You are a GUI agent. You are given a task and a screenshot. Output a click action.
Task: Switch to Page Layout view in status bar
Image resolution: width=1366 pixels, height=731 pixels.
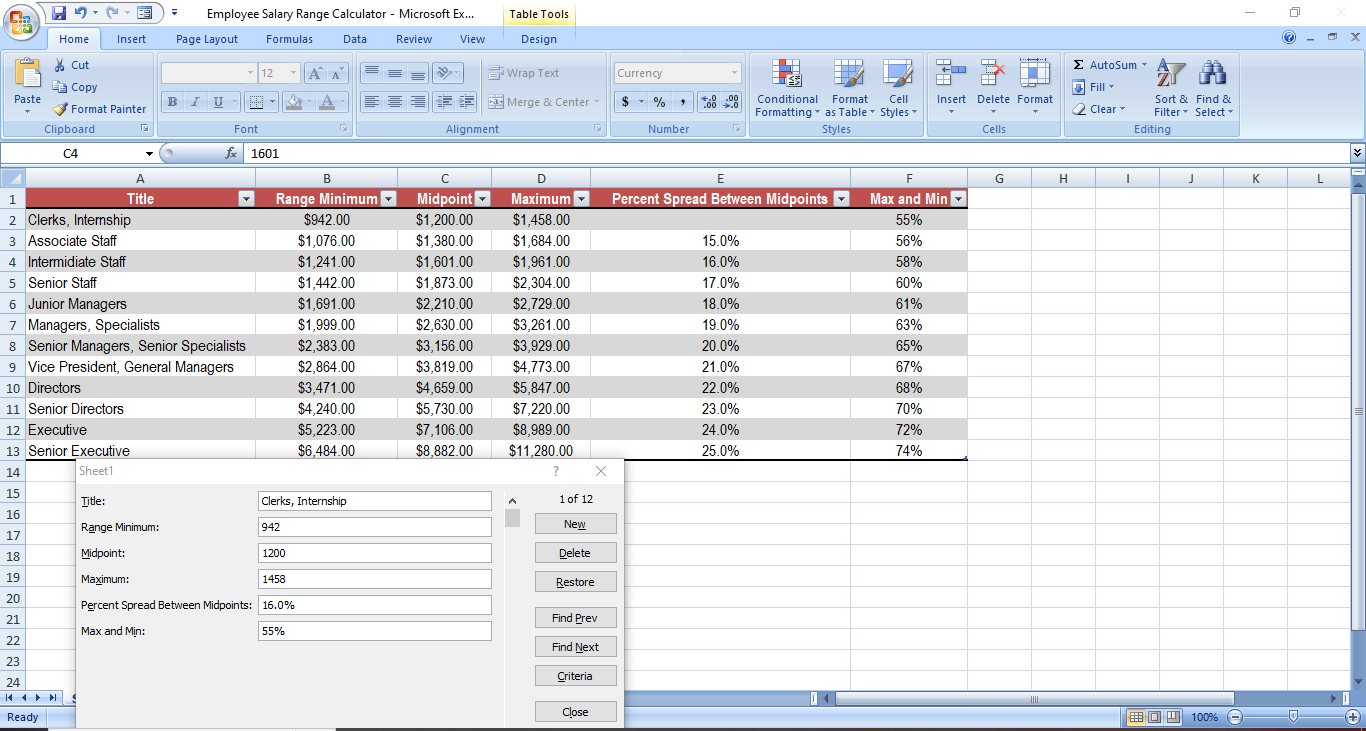1154,717
